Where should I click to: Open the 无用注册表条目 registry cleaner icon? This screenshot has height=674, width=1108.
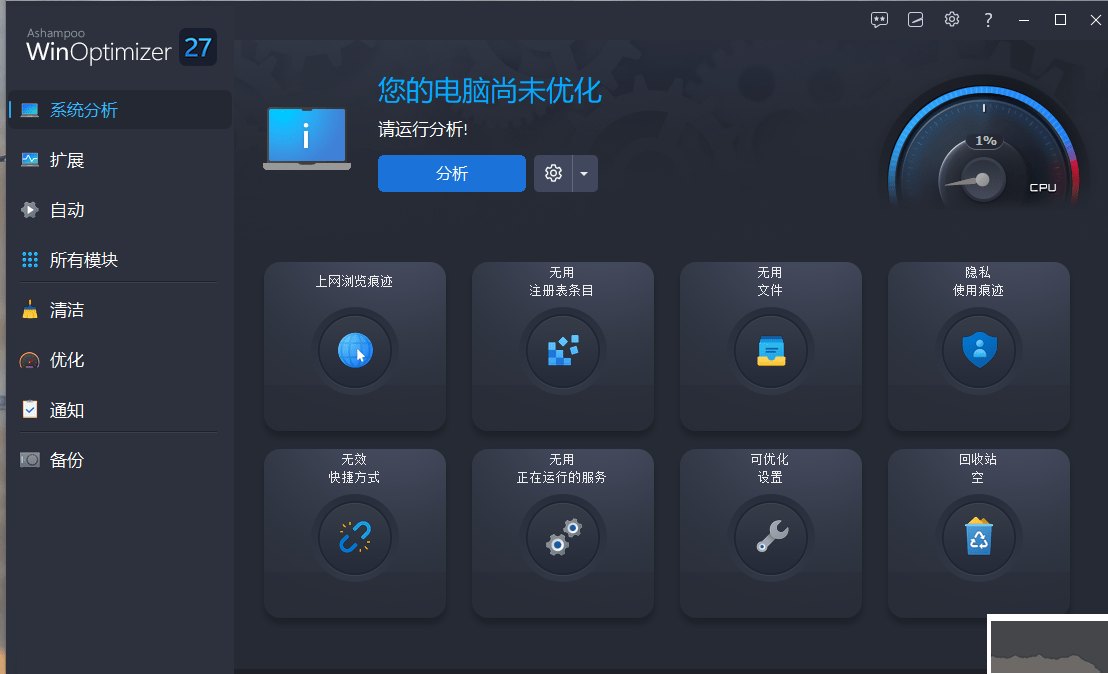tap(563, 350)
